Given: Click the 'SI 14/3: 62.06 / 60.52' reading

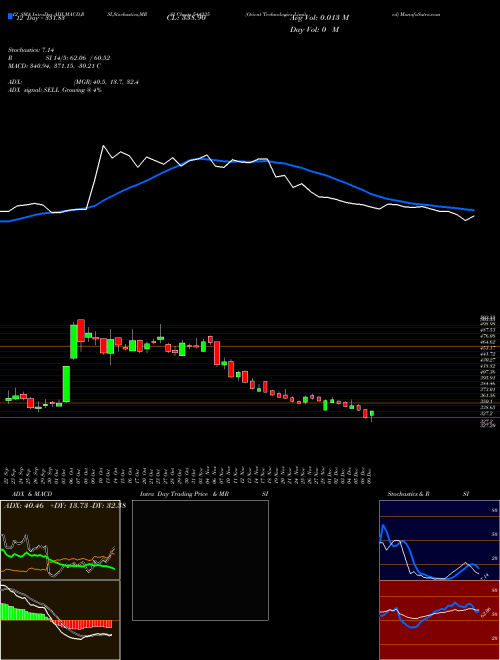Looking at the screenshot, I should (79, 58).
